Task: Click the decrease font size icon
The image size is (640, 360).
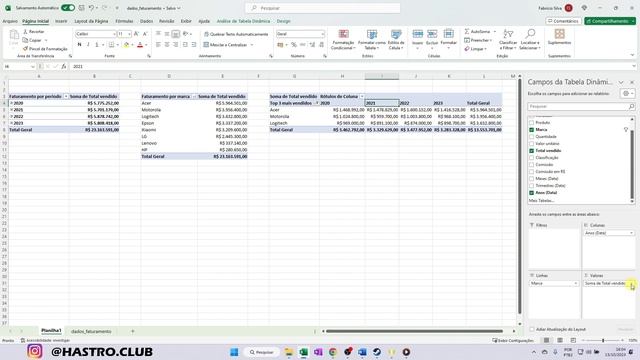Action: coord(145,34)
